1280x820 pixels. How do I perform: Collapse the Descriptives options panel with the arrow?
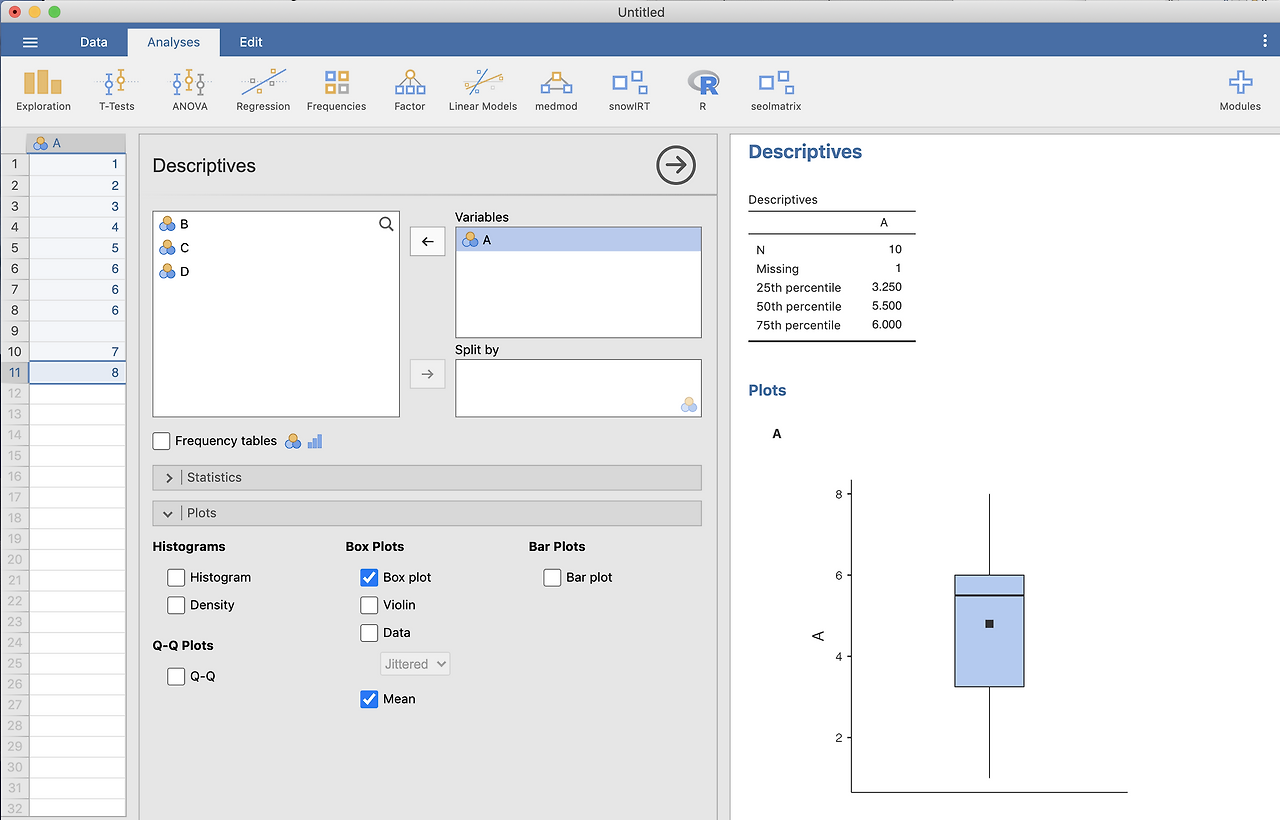[676, 165]
